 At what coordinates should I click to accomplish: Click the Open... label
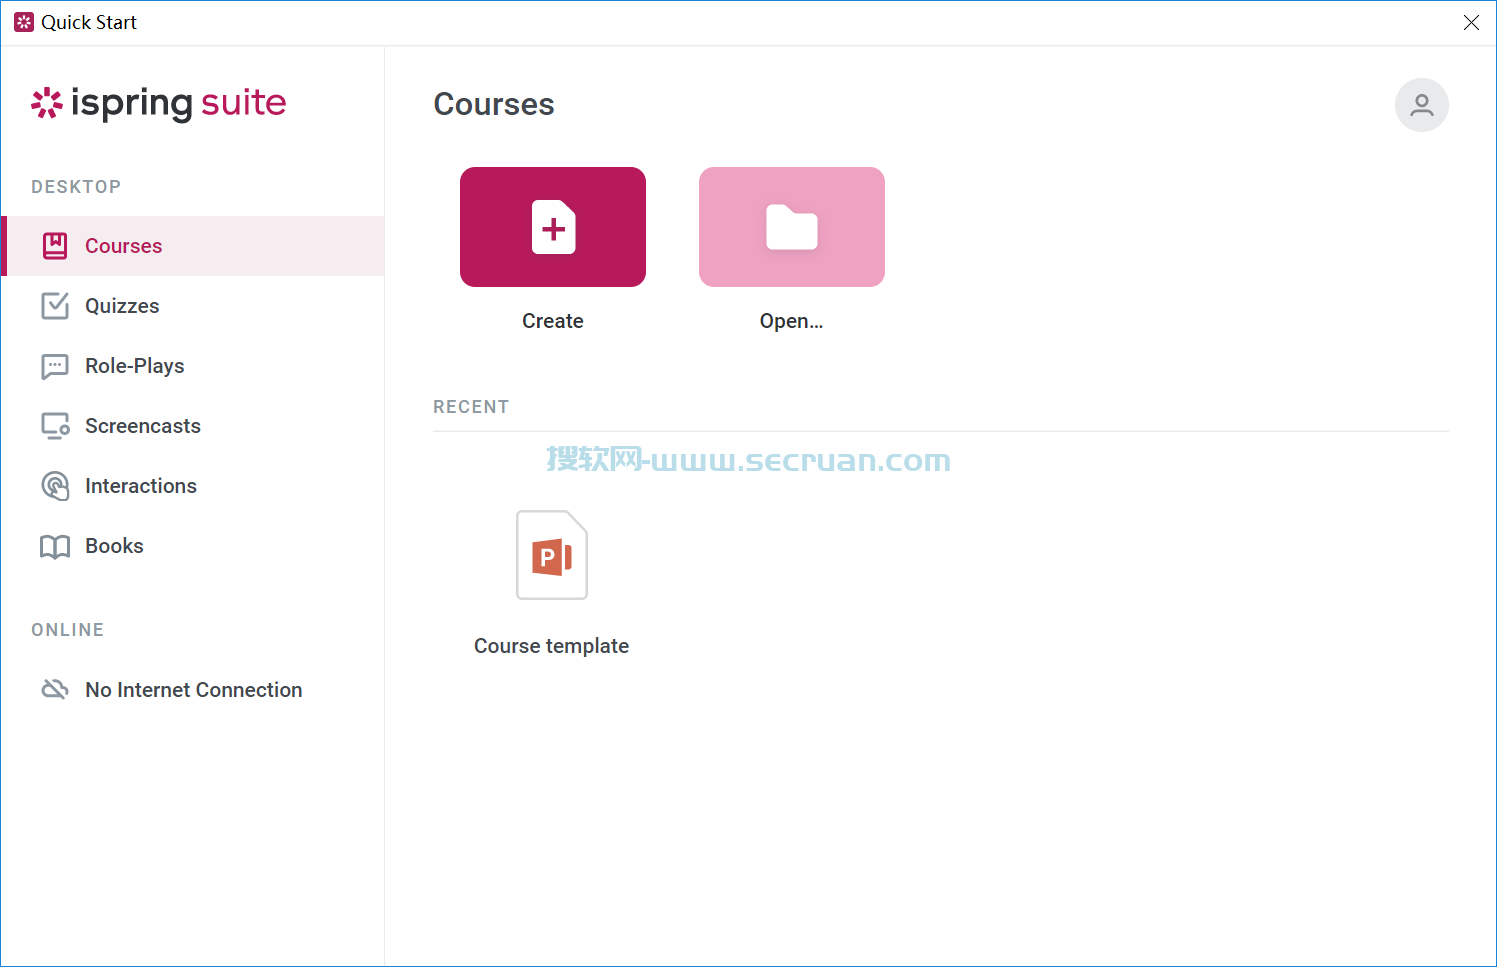click(792, 321)
